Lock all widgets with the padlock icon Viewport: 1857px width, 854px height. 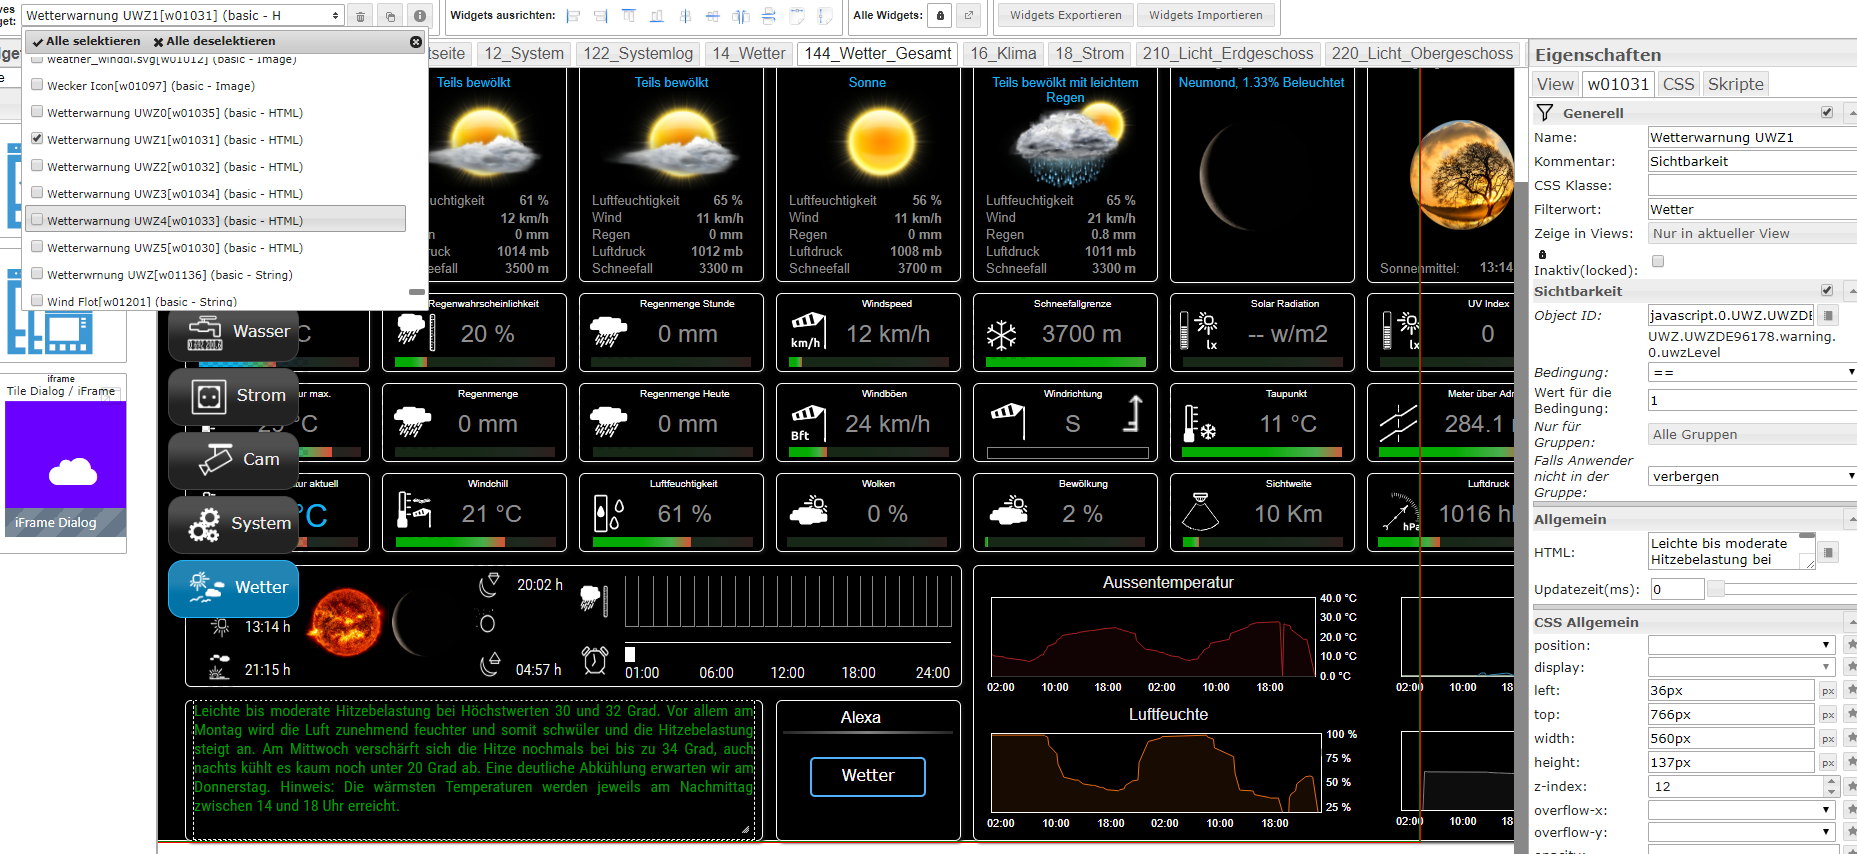[x=940, y=16]
